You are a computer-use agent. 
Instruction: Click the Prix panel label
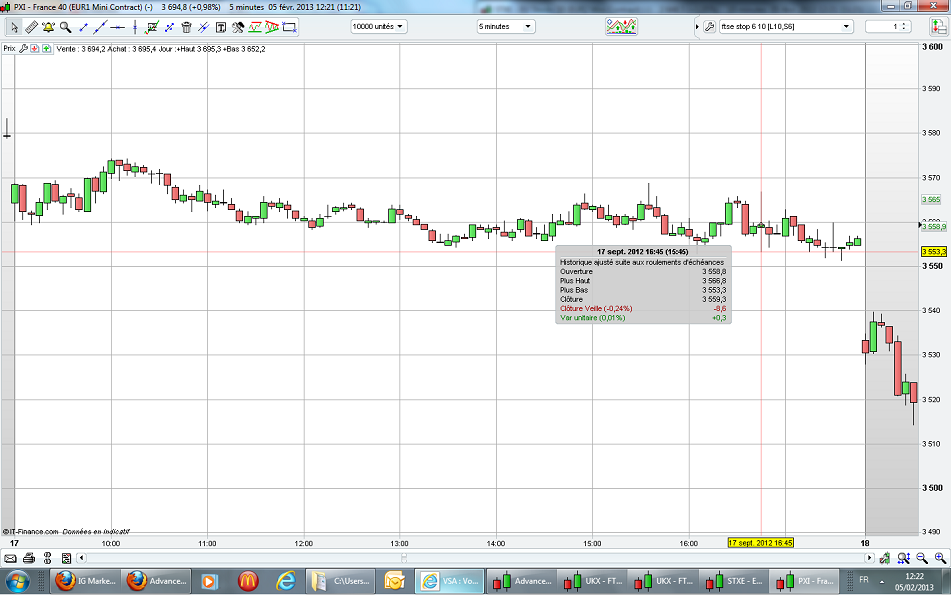pos(9,49)
